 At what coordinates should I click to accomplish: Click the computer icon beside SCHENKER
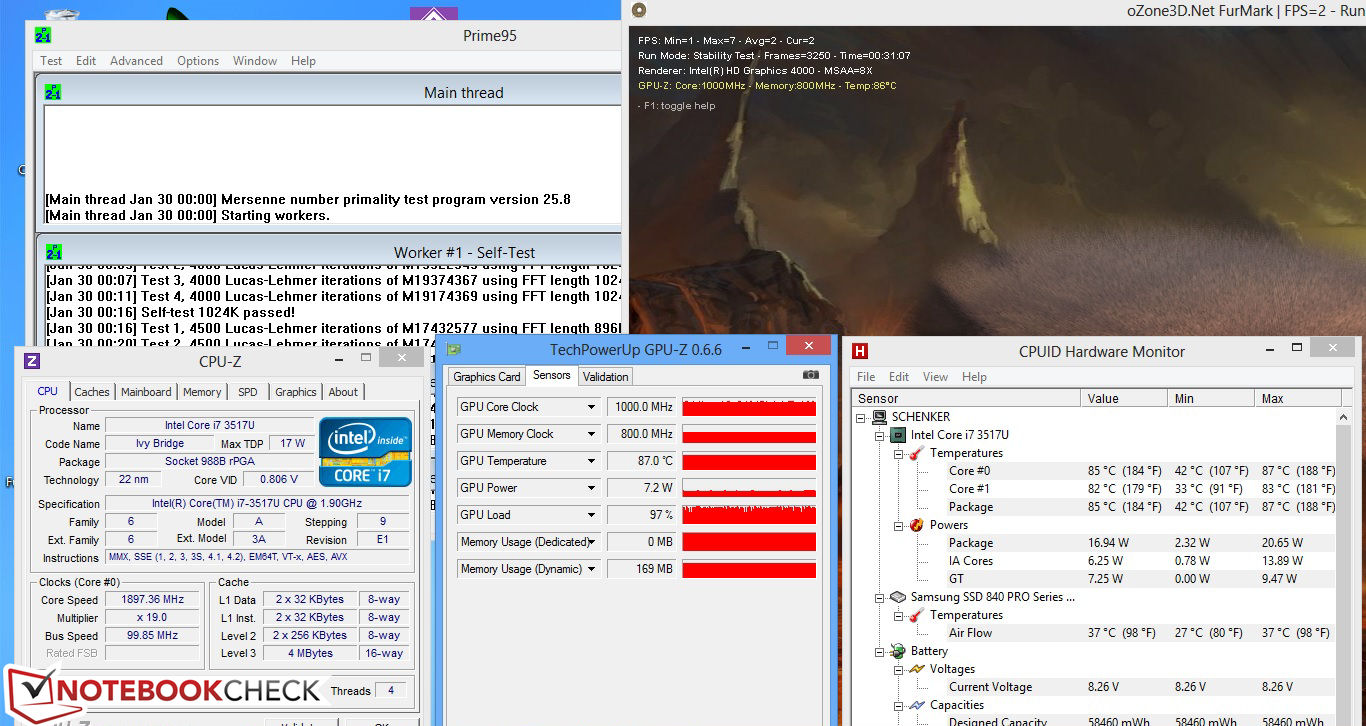click(879, 417)
